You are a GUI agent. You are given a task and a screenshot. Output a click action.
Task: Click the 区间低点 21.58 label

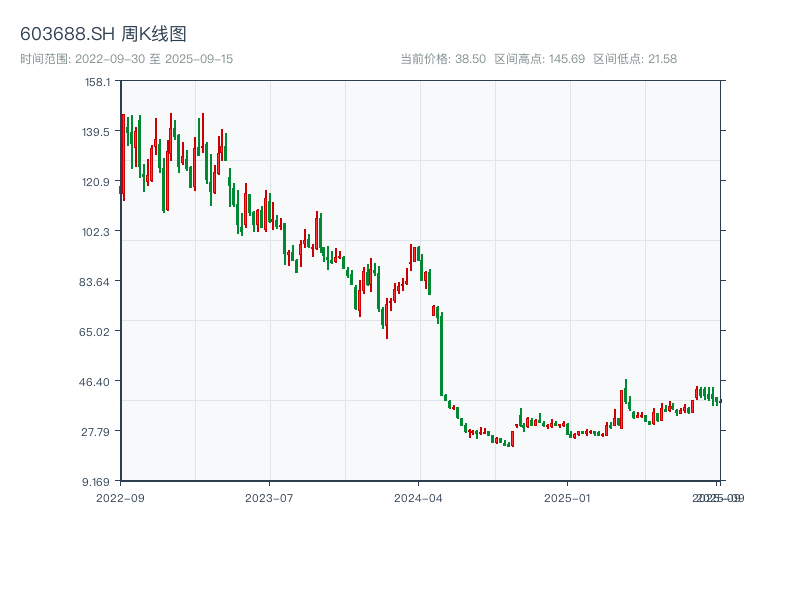[x=635, y=59]
